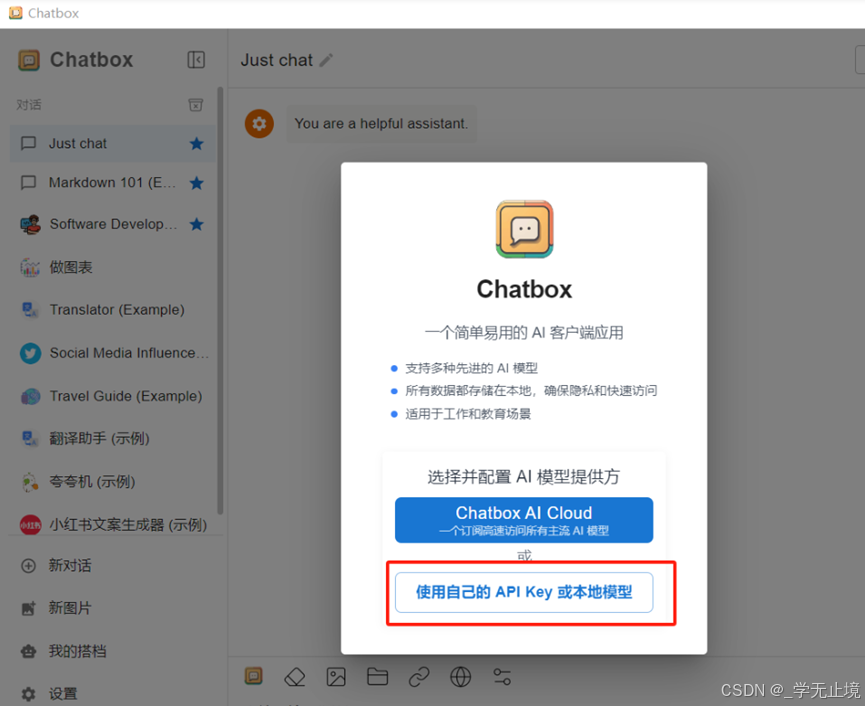This screenshot has width=865, height=706.
Task: Open the 翻译助手 (示例) conversation
Action: [x=113, y=438]
